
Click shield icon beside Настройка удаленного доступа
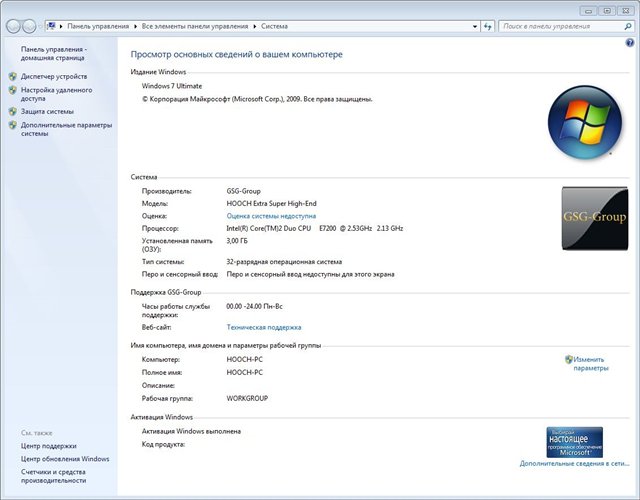coord(13,90)
